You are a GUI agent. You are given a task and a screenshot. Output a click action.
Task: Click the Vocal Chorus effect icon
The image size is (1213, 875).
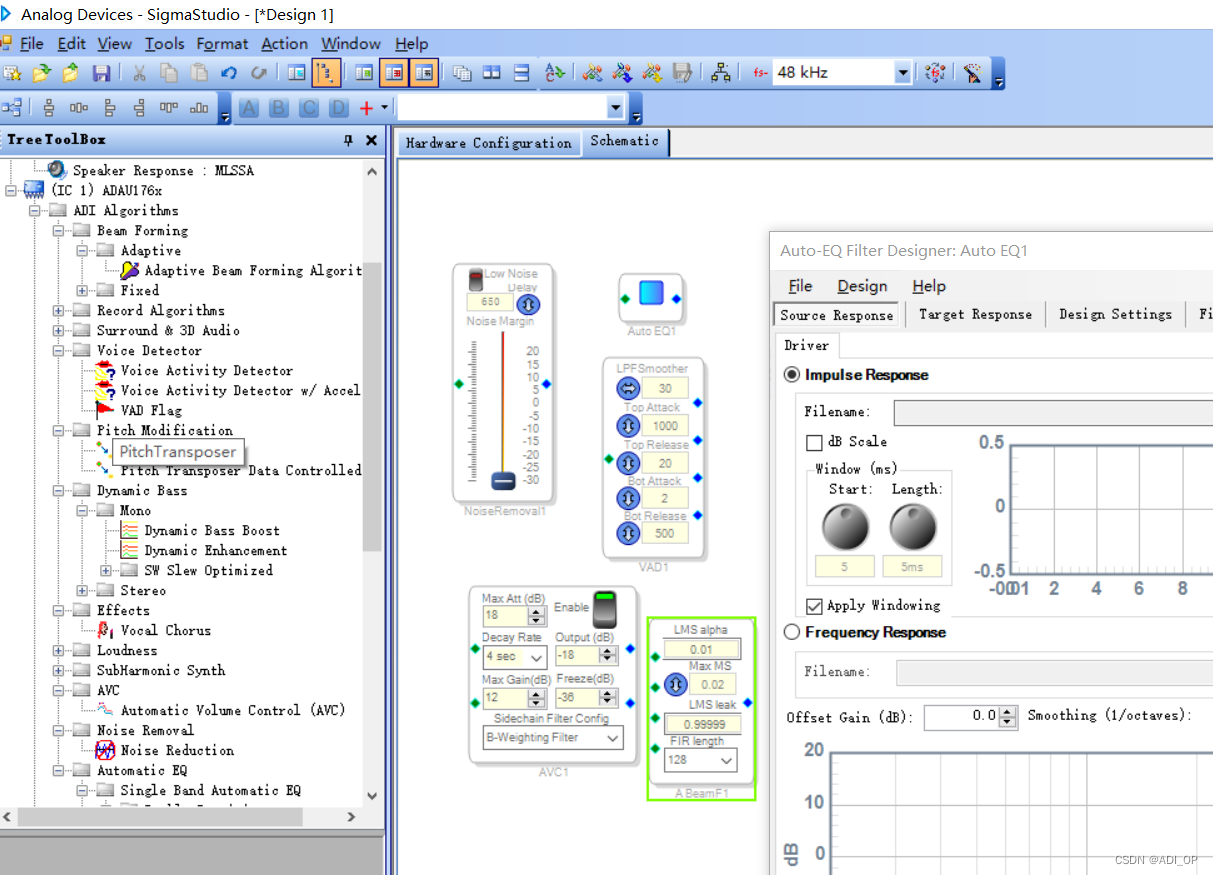[105, 630]
